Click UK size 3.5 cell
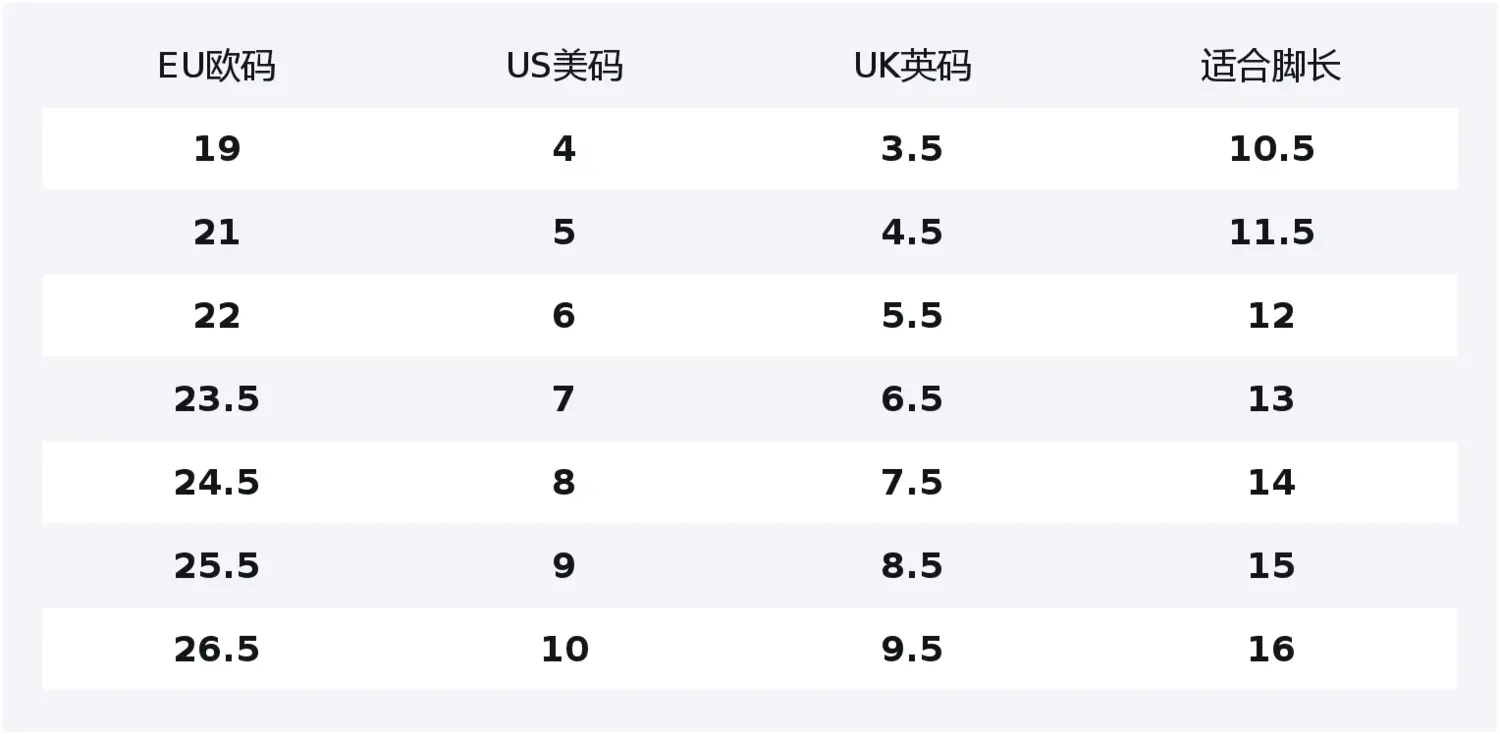Screen dimensions: 1500x734 (912, 149)
